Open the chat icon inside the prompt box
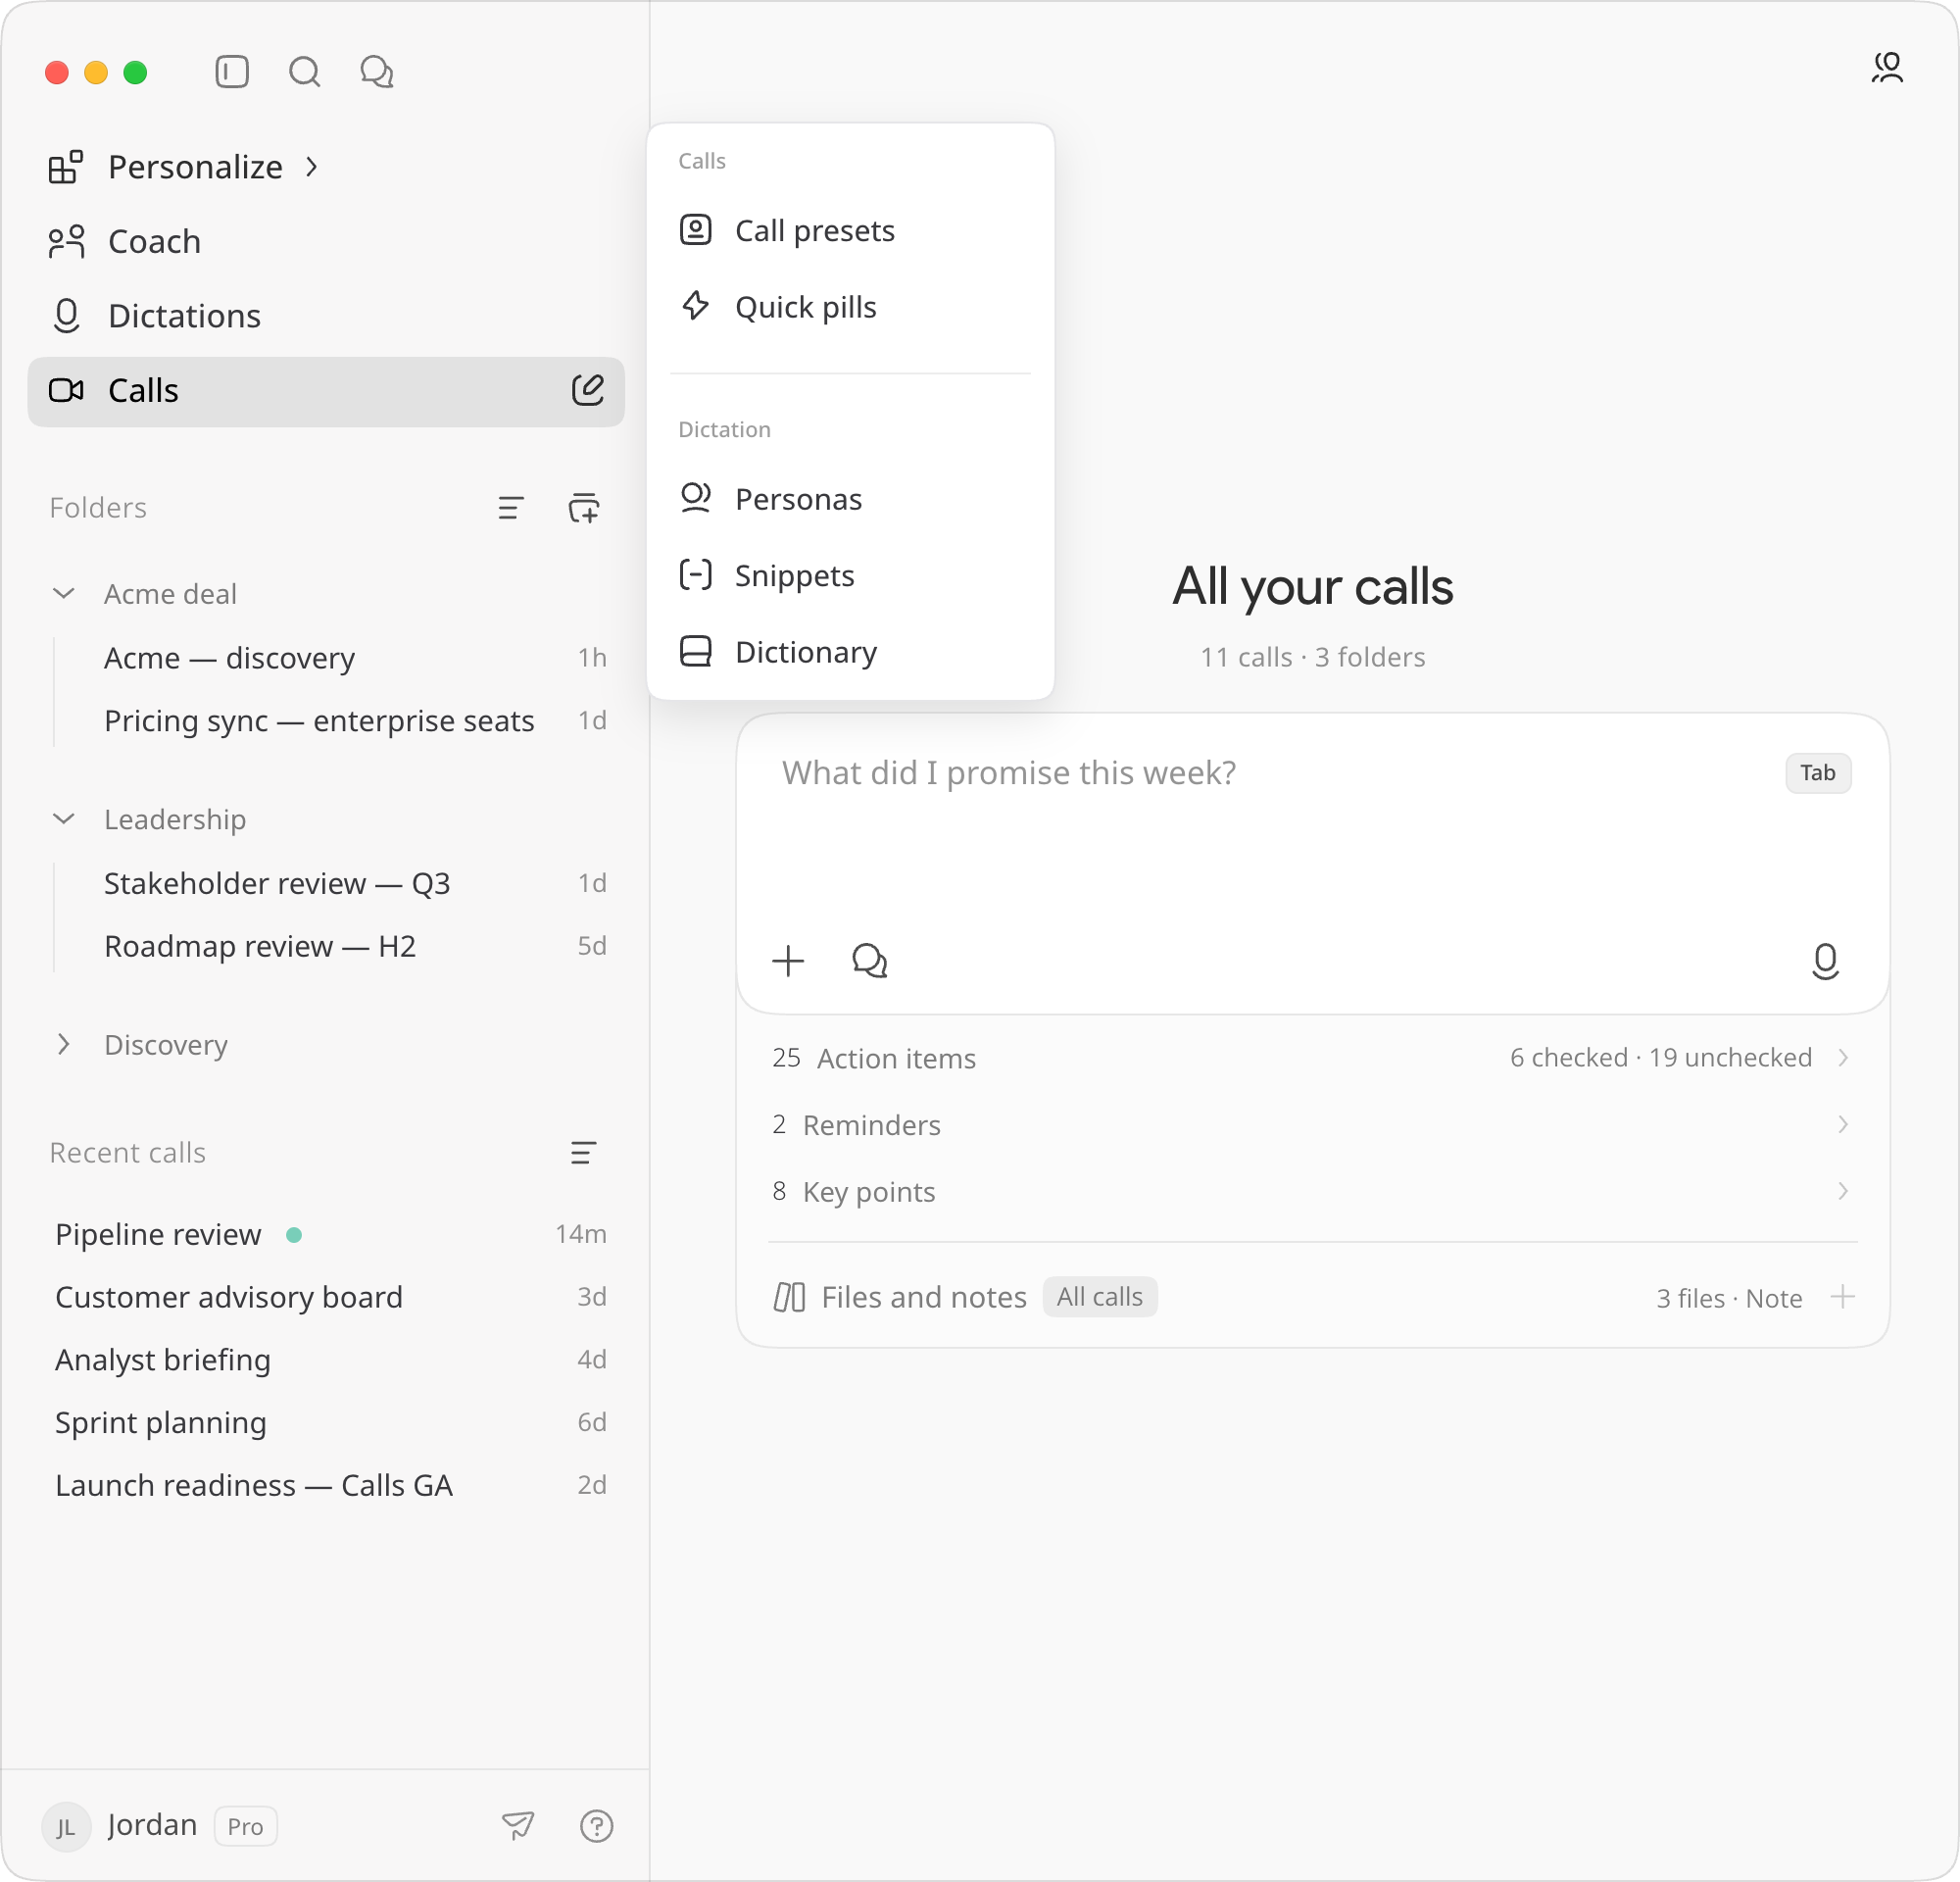1960x1882 pixels. (870, 961)
